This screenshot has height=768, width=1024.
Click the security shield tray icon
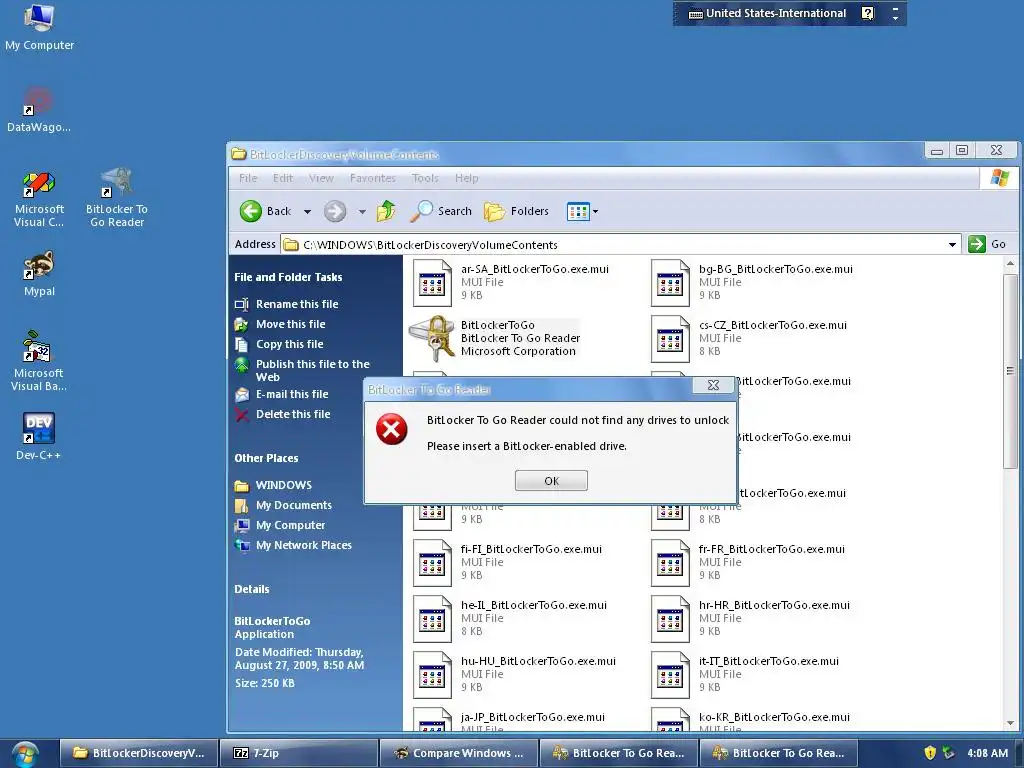tap(930, 753)
